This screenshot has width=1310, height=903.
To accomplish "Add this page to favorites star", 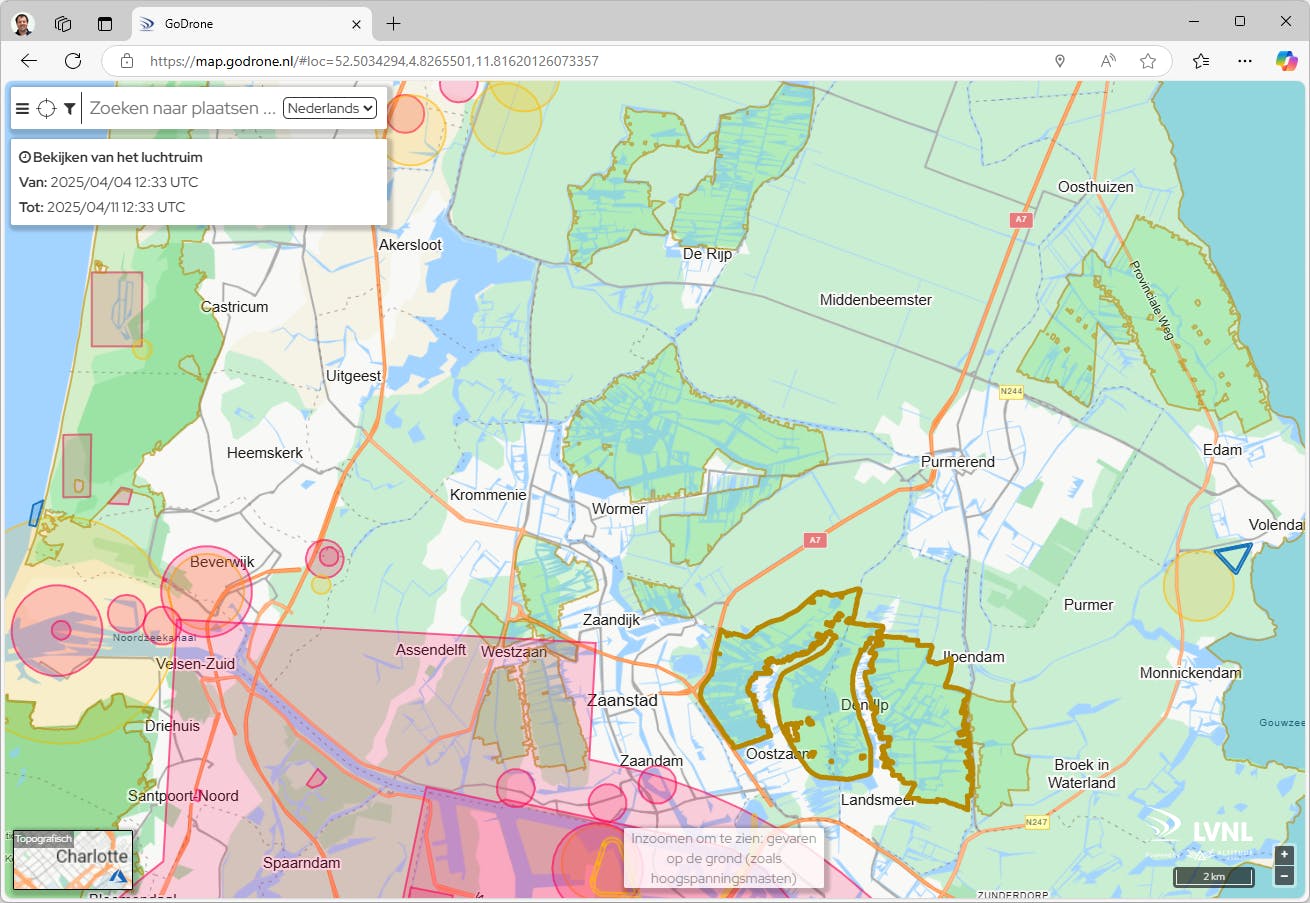I will tap(1148, 61).
